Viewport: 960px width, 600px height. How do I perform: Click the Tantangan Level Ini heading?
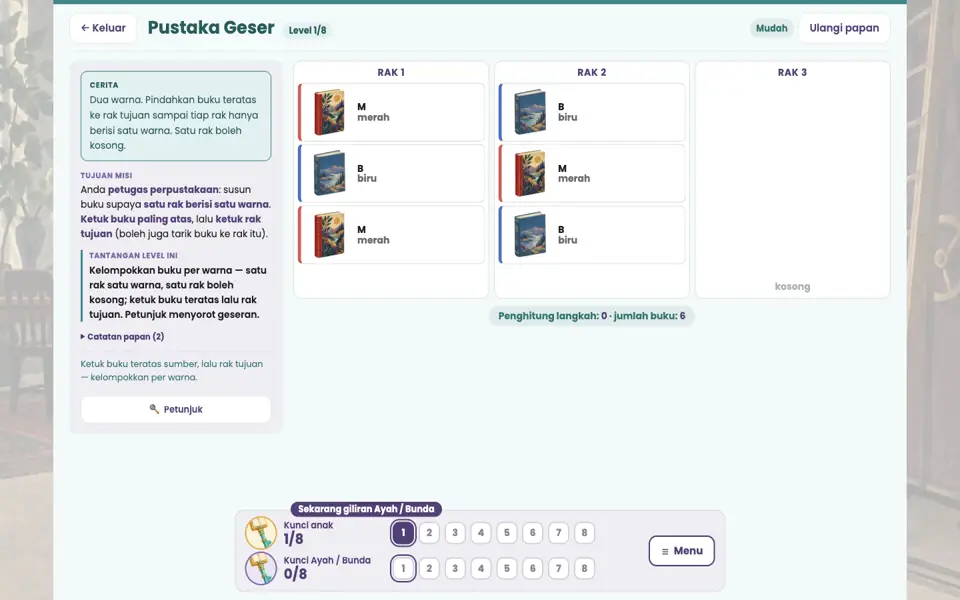(133, 255)
